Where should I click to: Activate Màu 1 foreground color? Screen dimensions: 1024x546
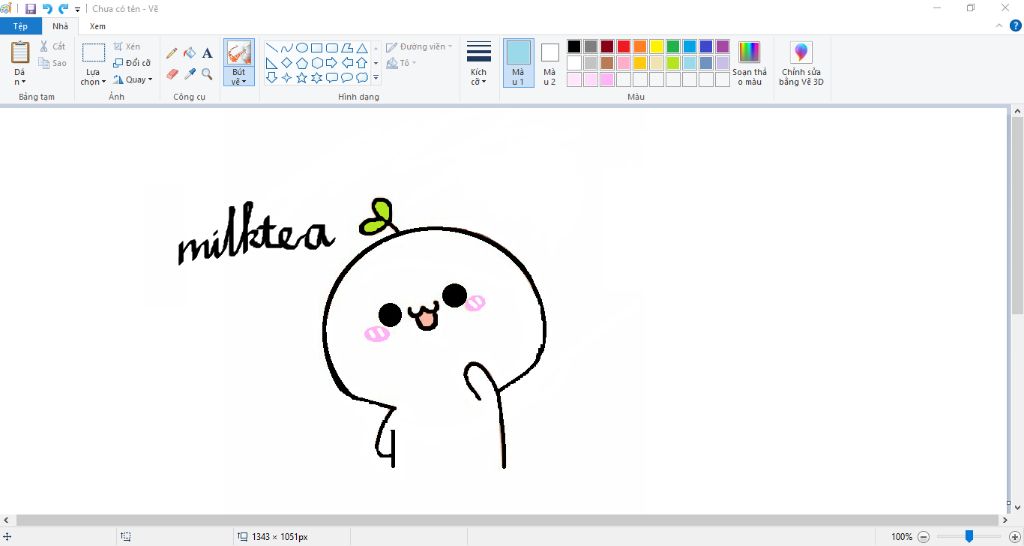tap(519, 63)
